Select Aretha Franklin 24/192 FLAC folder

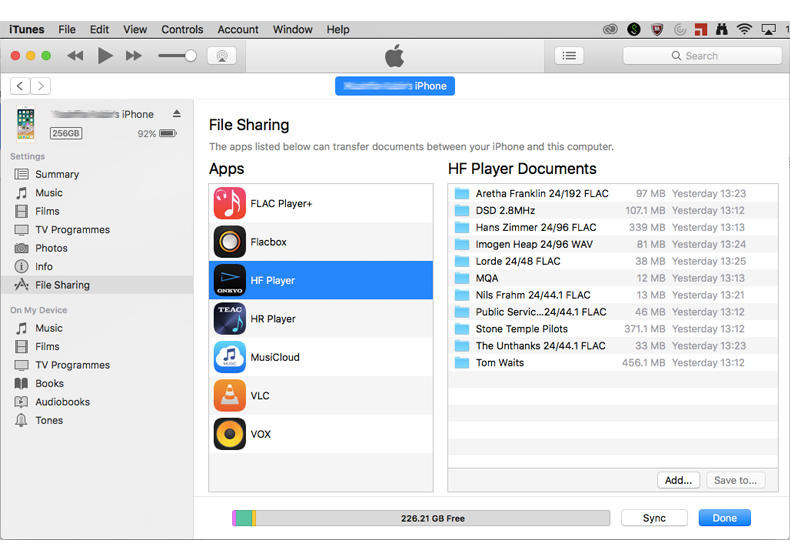point(613,194)
